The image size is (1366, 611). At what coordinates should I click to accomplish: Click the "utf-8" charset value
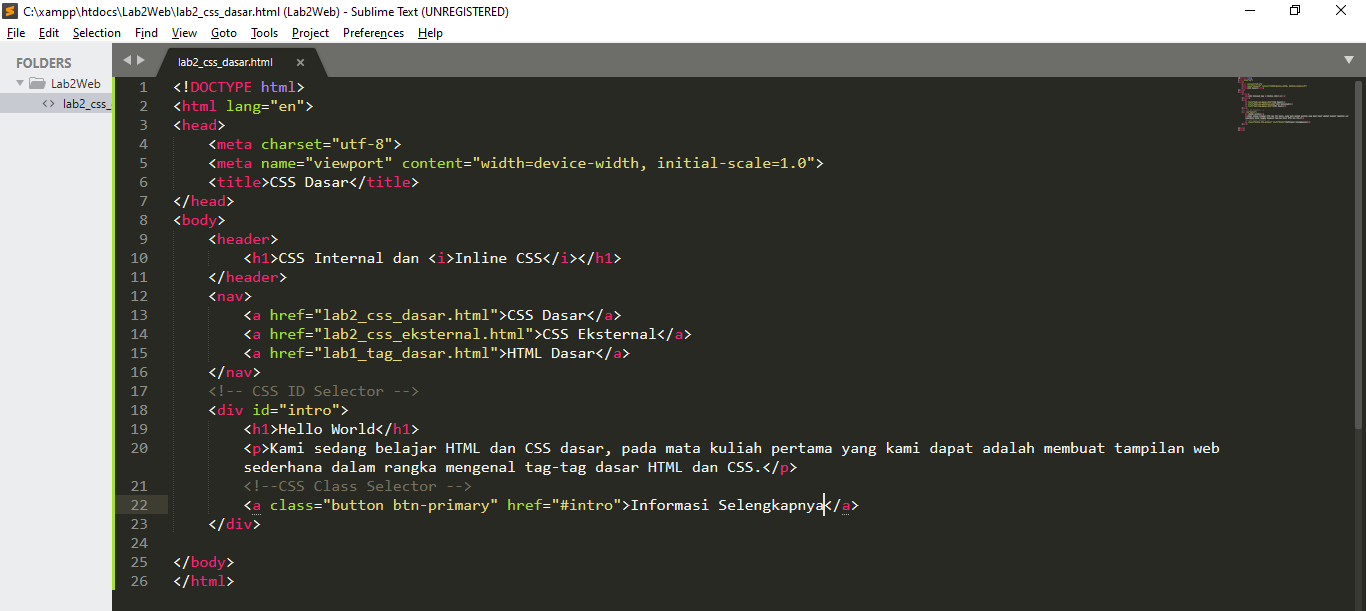(361, 144)
